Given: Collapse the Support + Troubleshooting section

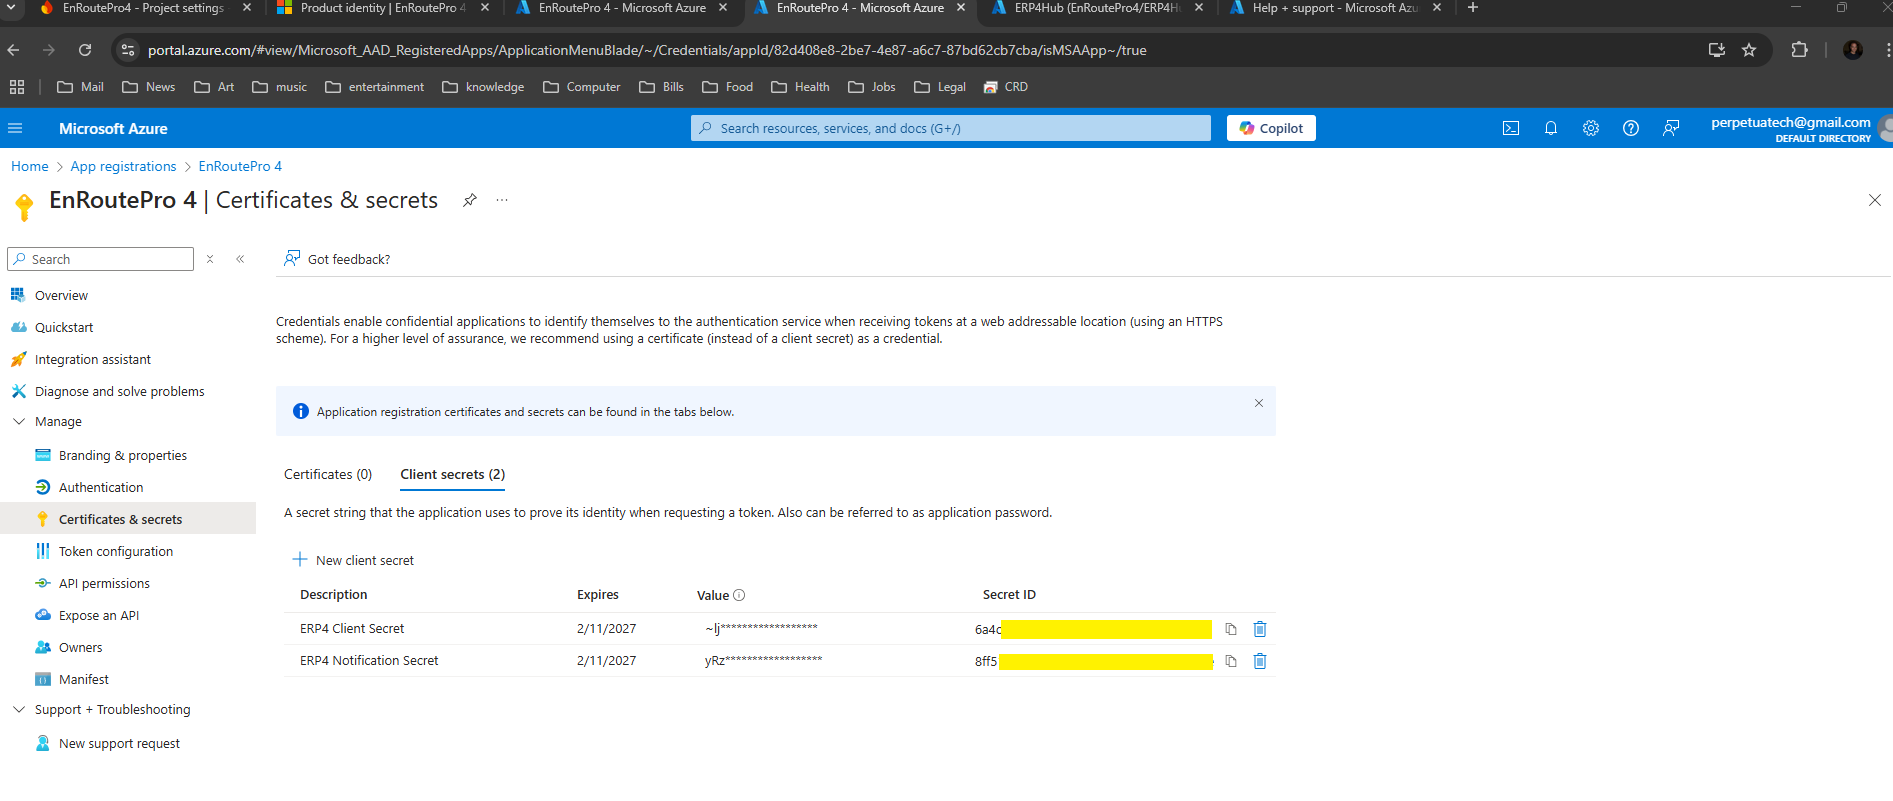Looking at the screenshot, I should pos(19,710).
